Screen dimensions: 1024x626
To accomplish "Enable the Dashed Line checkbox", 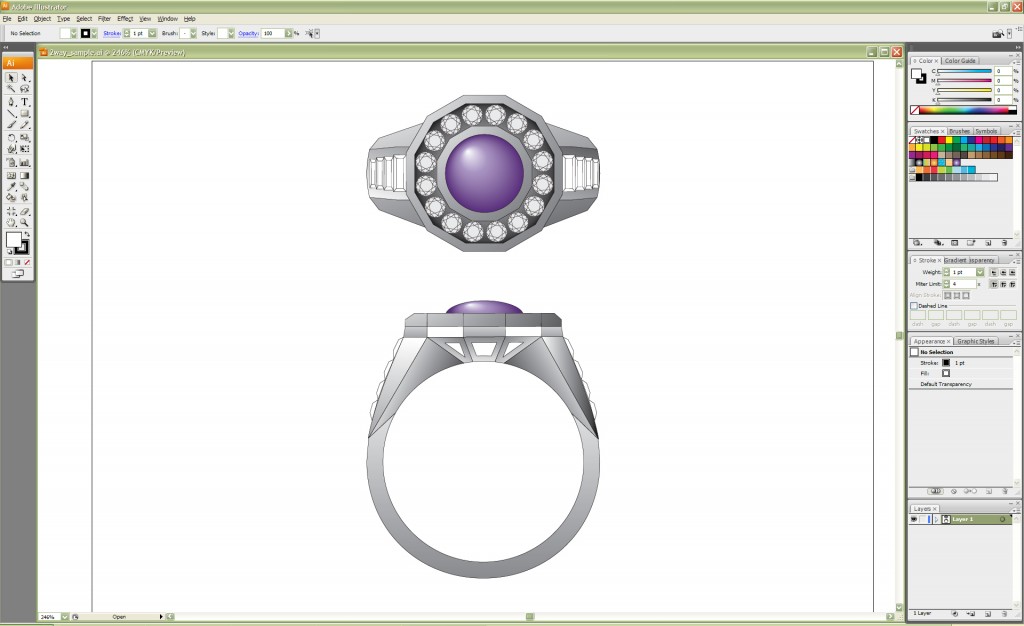I will tap(914, 306).
